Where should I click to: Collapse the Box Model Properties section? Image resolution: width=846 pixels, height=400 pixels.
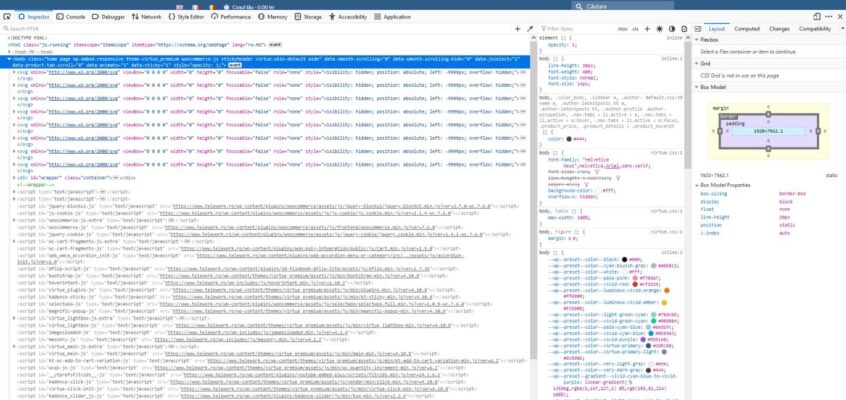pos(696,185)
